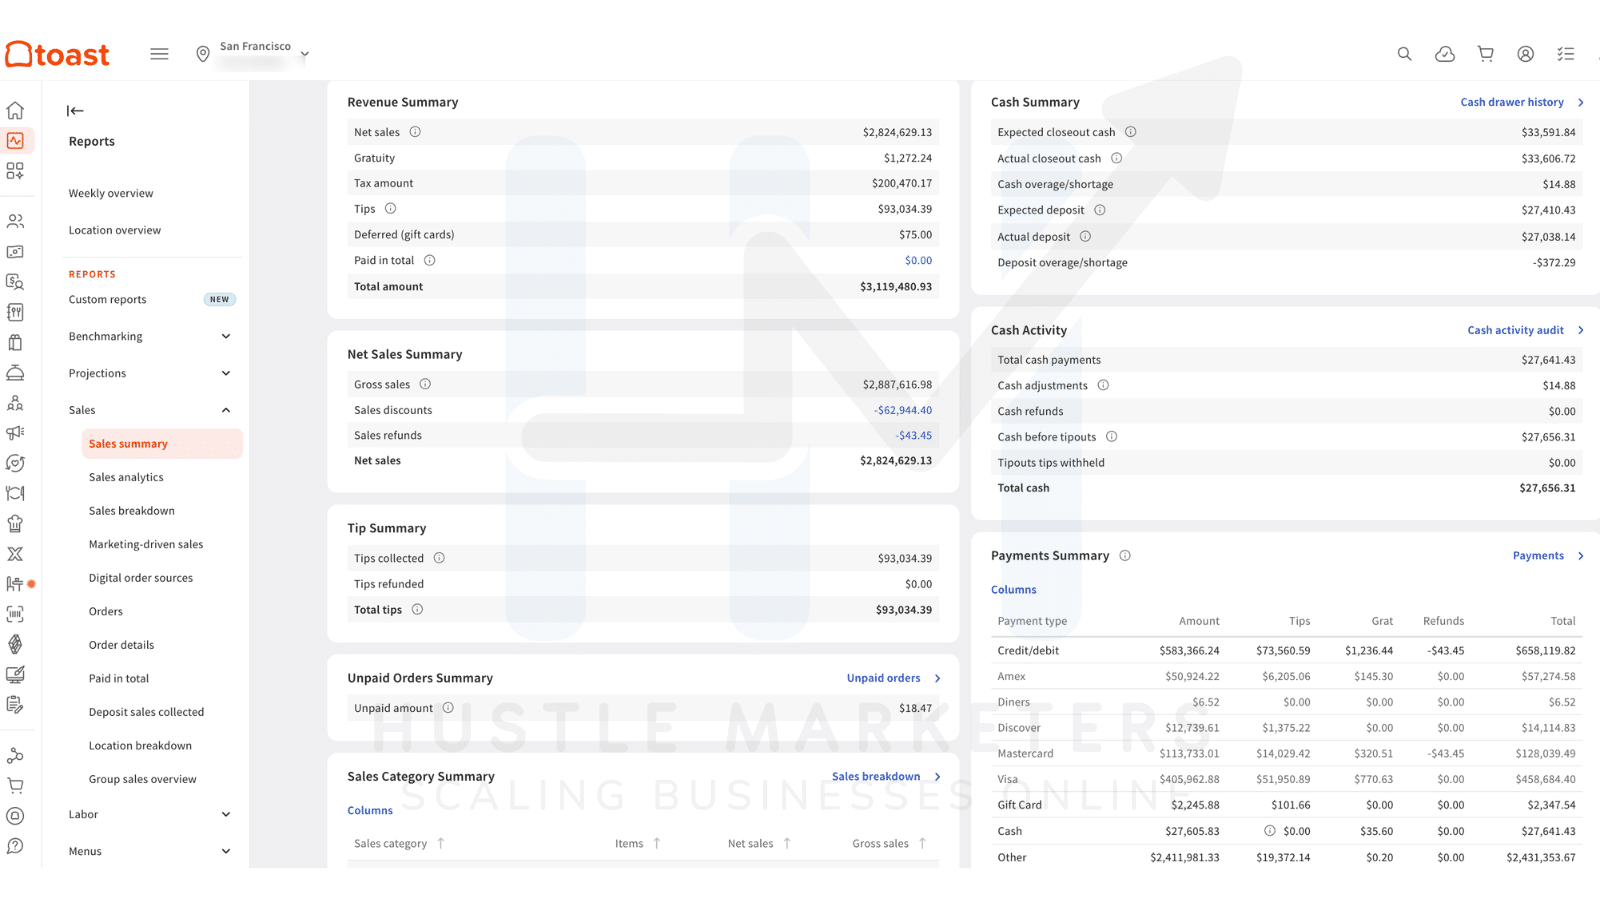Screen dimensions: 1600x900
Task: Open the Marketing megaphone icon in the rail
Action: pos(15,433)
